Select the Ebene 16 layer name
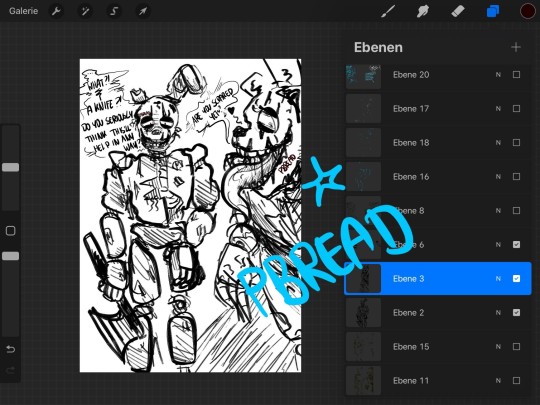 pos(411,177)
